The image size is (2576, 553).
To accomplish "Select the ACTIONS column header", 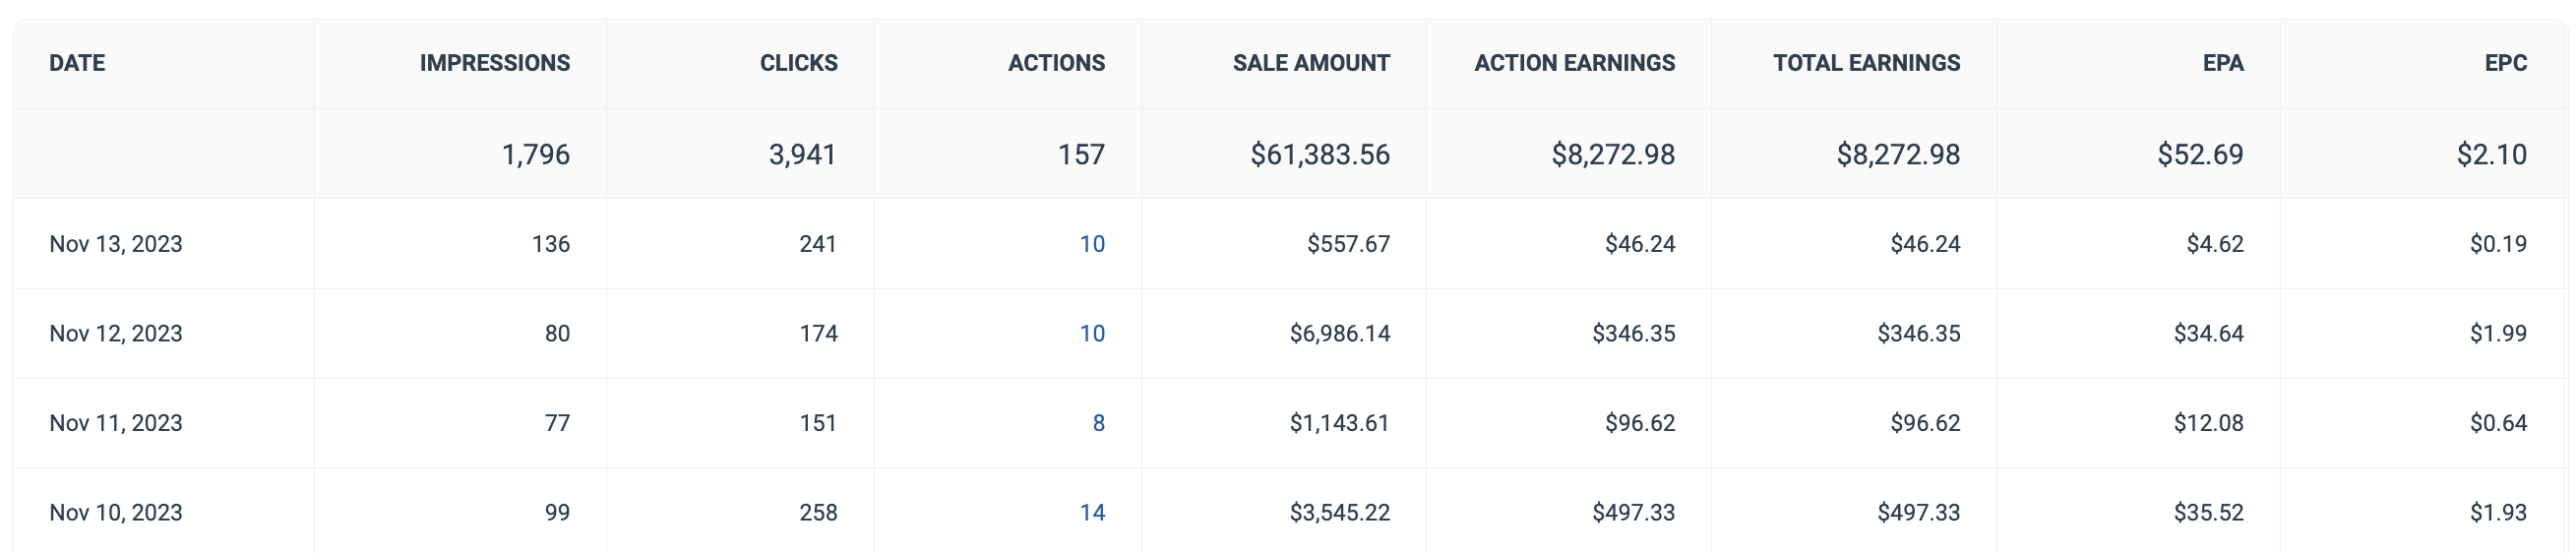I will pos(1056,63).
